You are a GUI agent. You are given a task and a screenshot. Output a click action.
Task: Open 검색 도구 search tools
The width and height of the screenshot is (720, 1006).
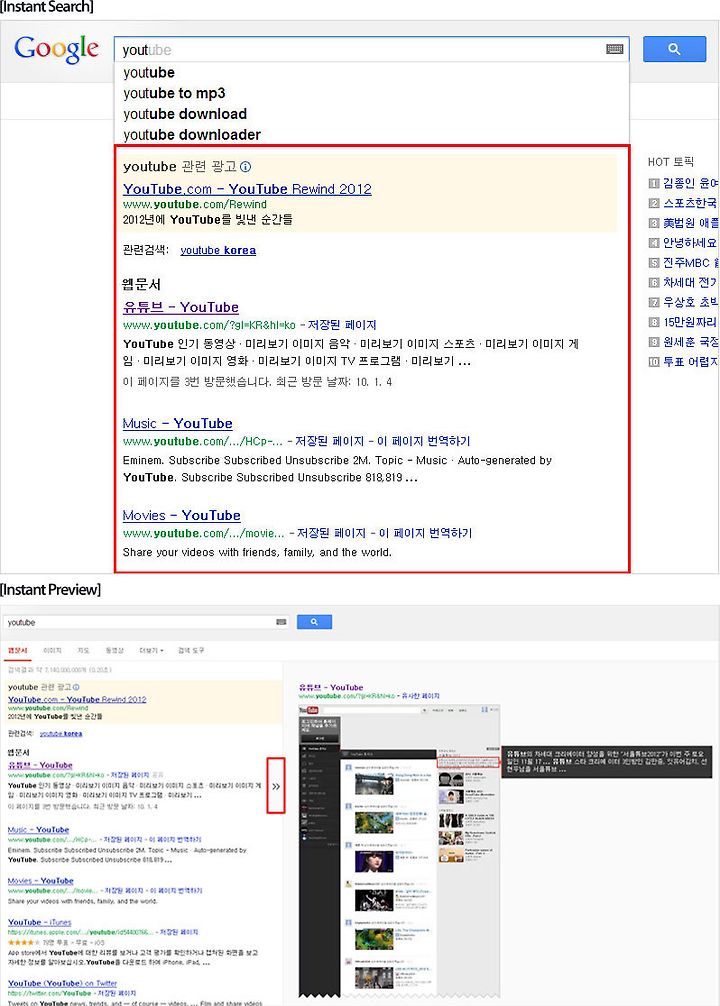[x=191, y=651]
